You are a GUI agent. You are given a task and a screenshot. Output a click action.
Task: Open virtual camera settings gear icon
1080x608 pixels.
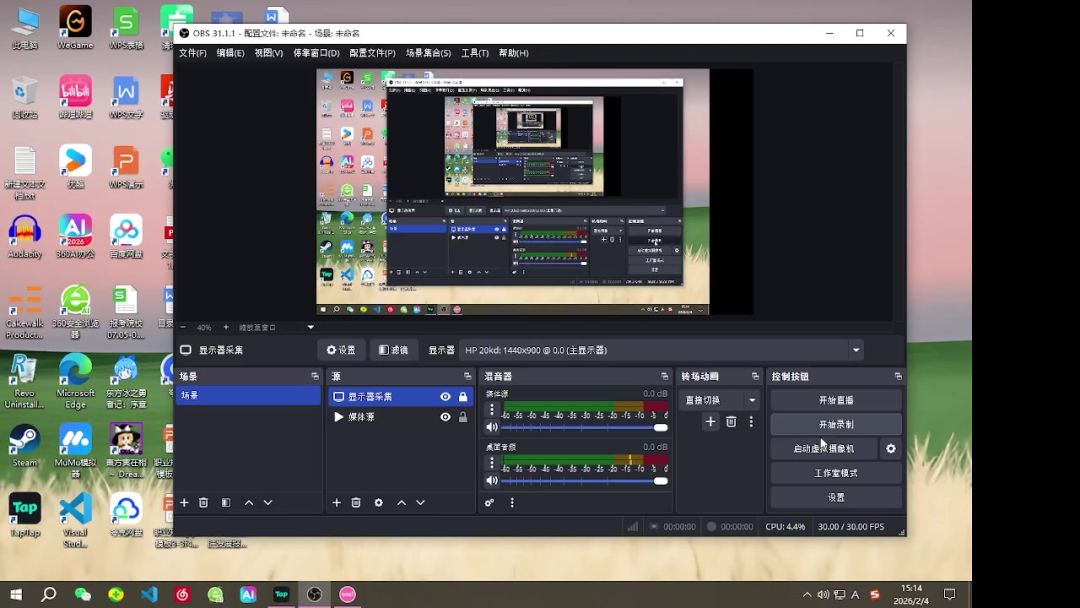[x=891, y=449]
